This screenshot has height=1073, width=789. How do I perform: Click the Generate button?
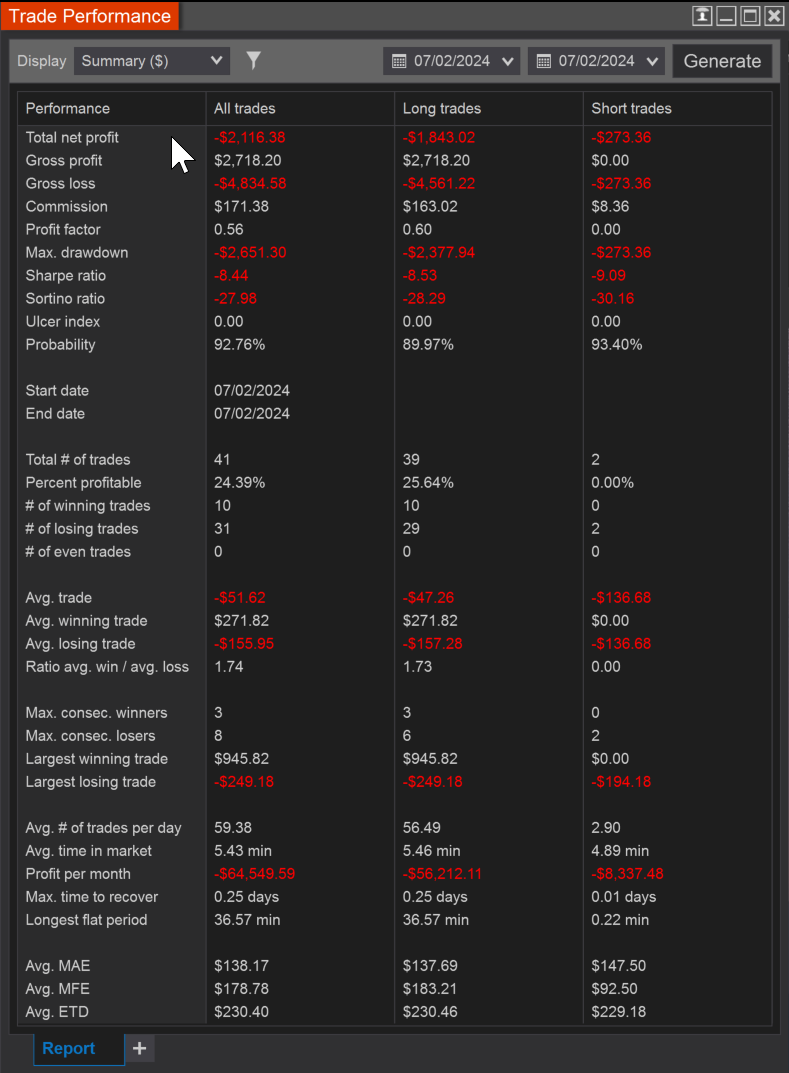tap(722, 61)
